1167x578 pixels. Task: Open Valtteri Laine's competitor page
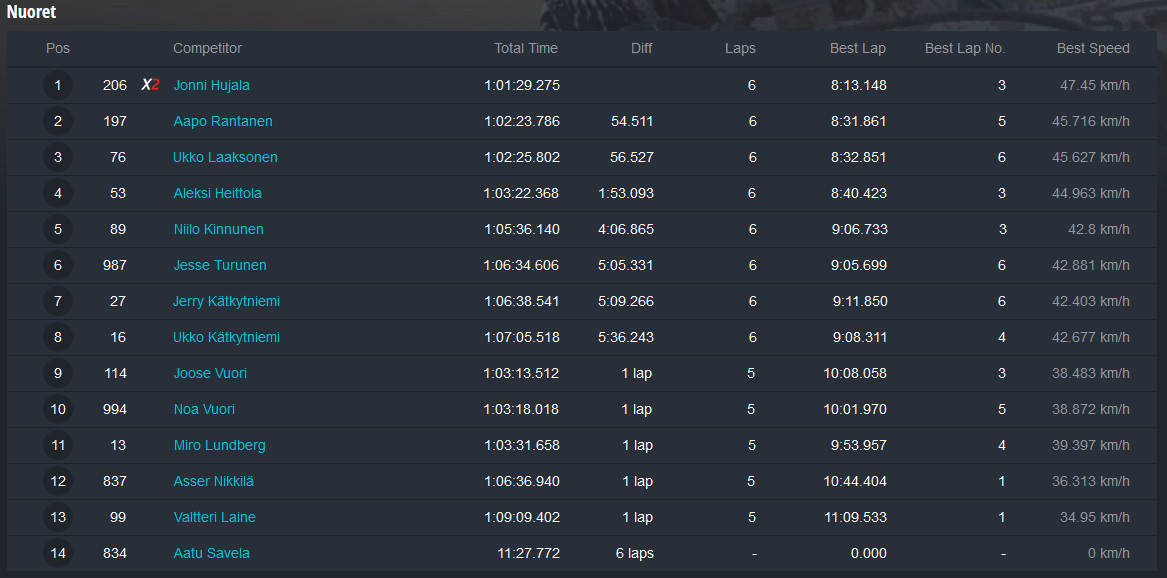(x=214, y=517)
